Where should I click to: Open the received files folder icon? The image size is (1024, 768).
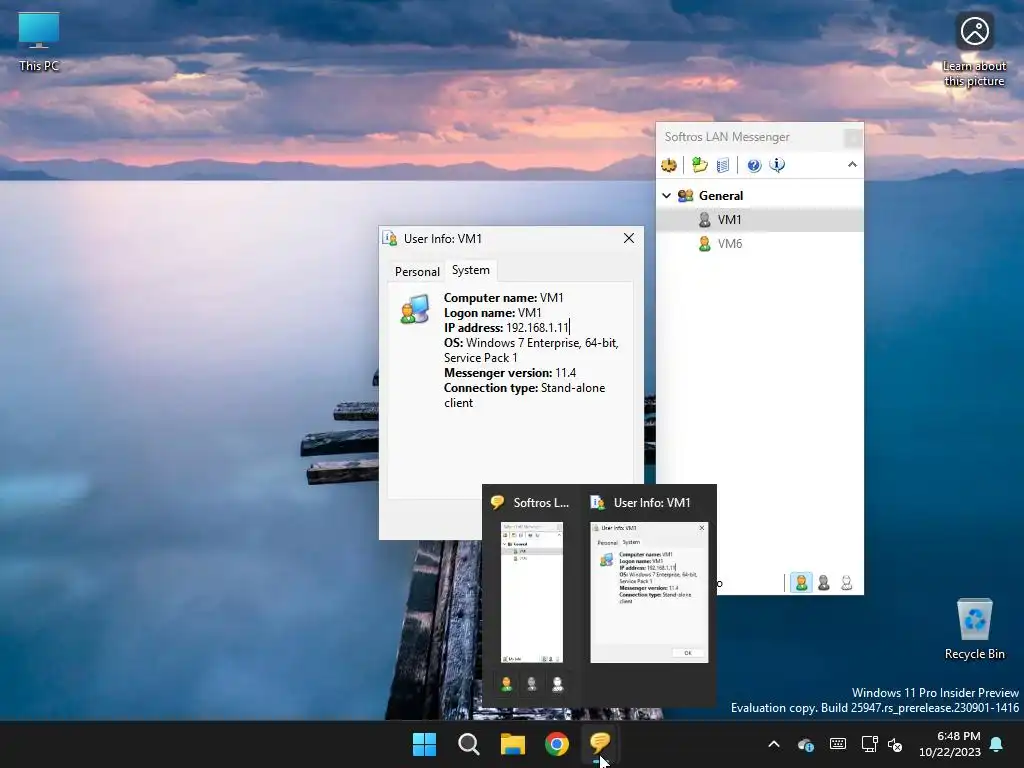click(x=700, y=165)
